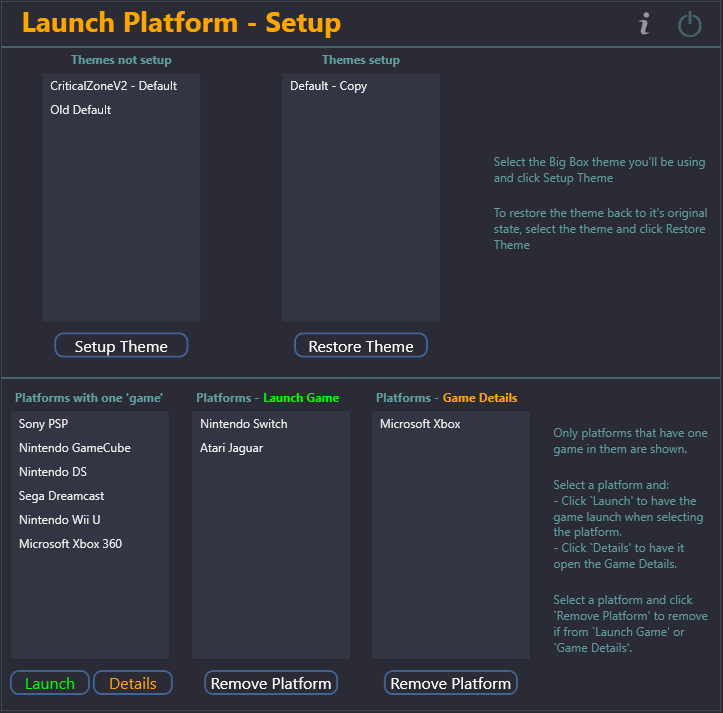Screen dimensions: 723x713
Task: Select Nintendo Switch in Launch Game list
Action: pos(244,424)
